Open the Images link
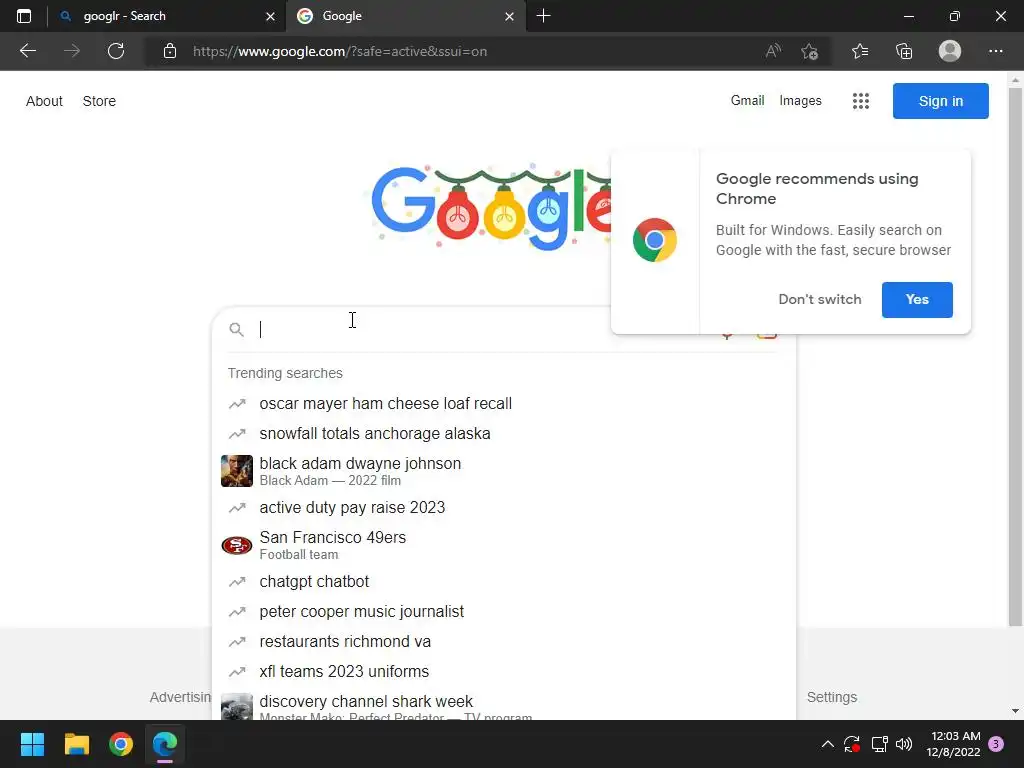Screen dimensions: 1024x768 800,101
